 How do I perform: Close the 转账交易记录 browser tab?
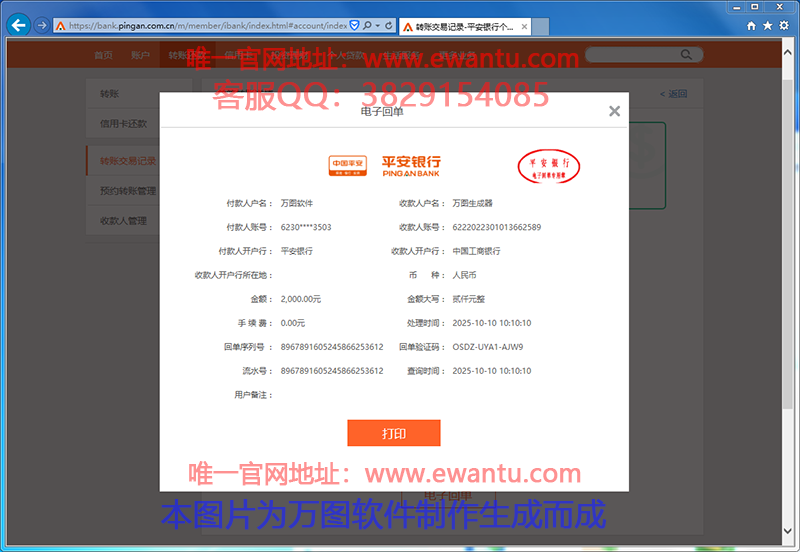click(524, 27)
